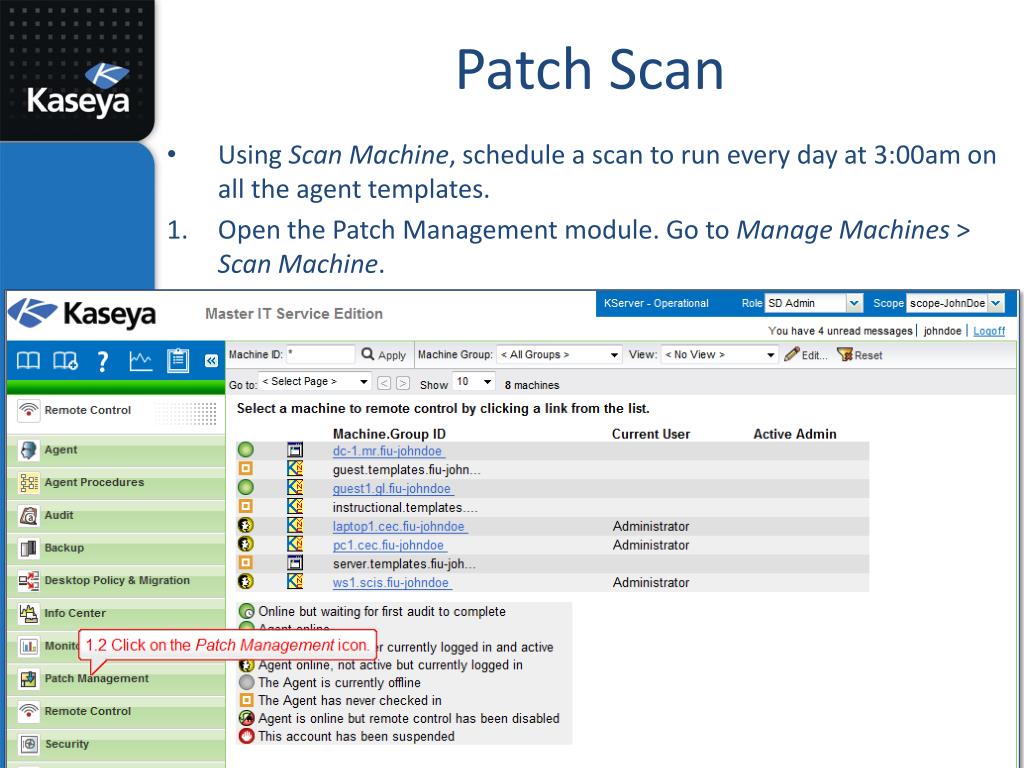Screen dimensions: 1024x768
Task: Click the Machine.Group ID column header
Action: (389, 434)
